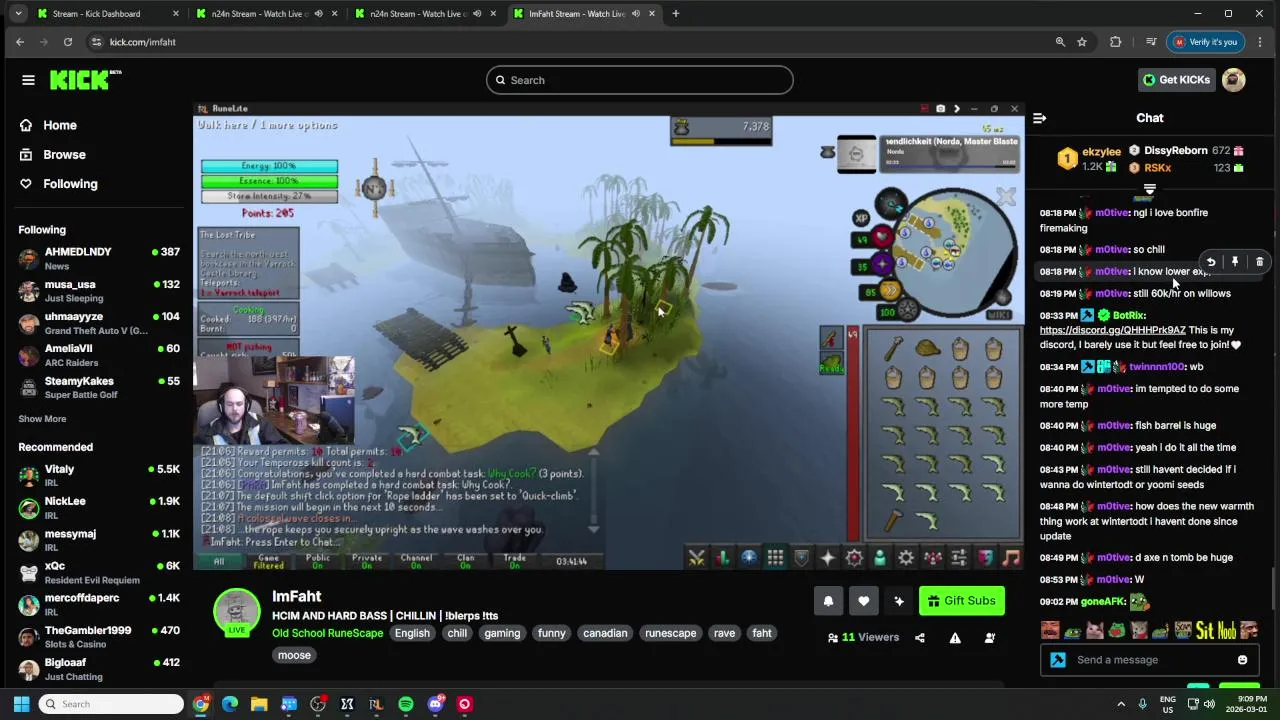Open the Discord invite link in chat

tap(1112, 330)
